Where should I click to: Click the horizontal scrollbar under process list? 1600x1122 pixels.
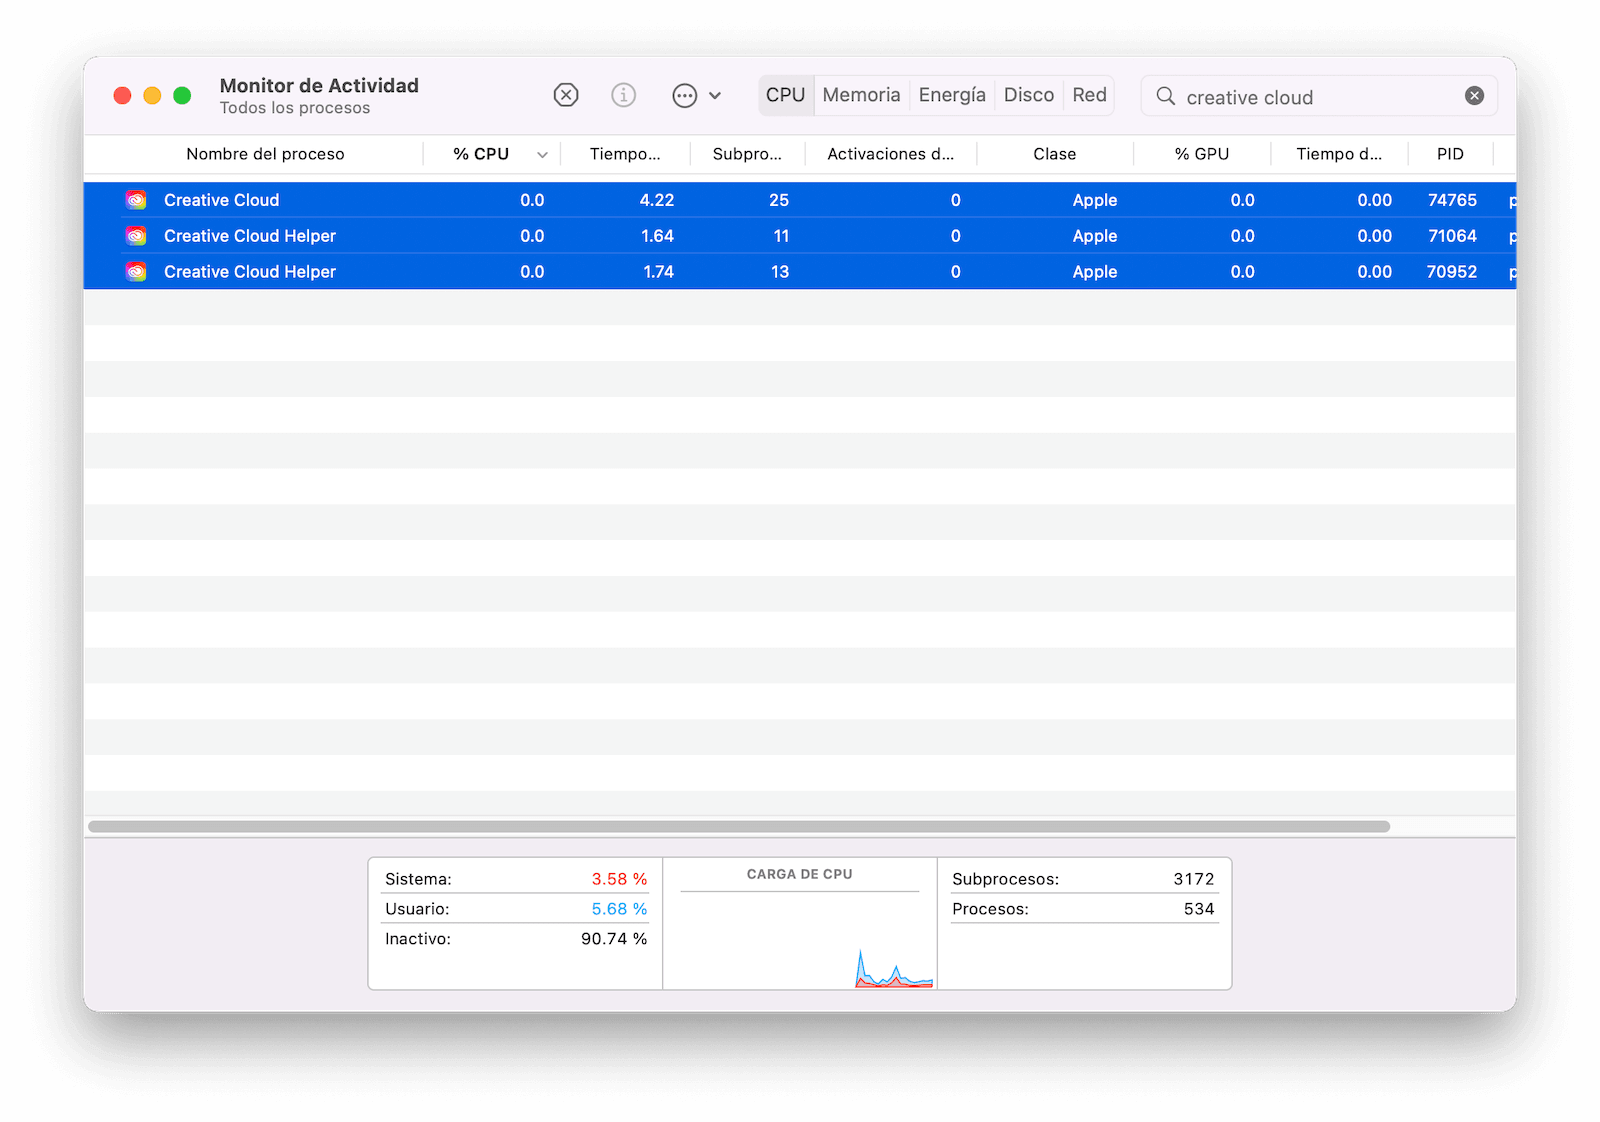739,827
